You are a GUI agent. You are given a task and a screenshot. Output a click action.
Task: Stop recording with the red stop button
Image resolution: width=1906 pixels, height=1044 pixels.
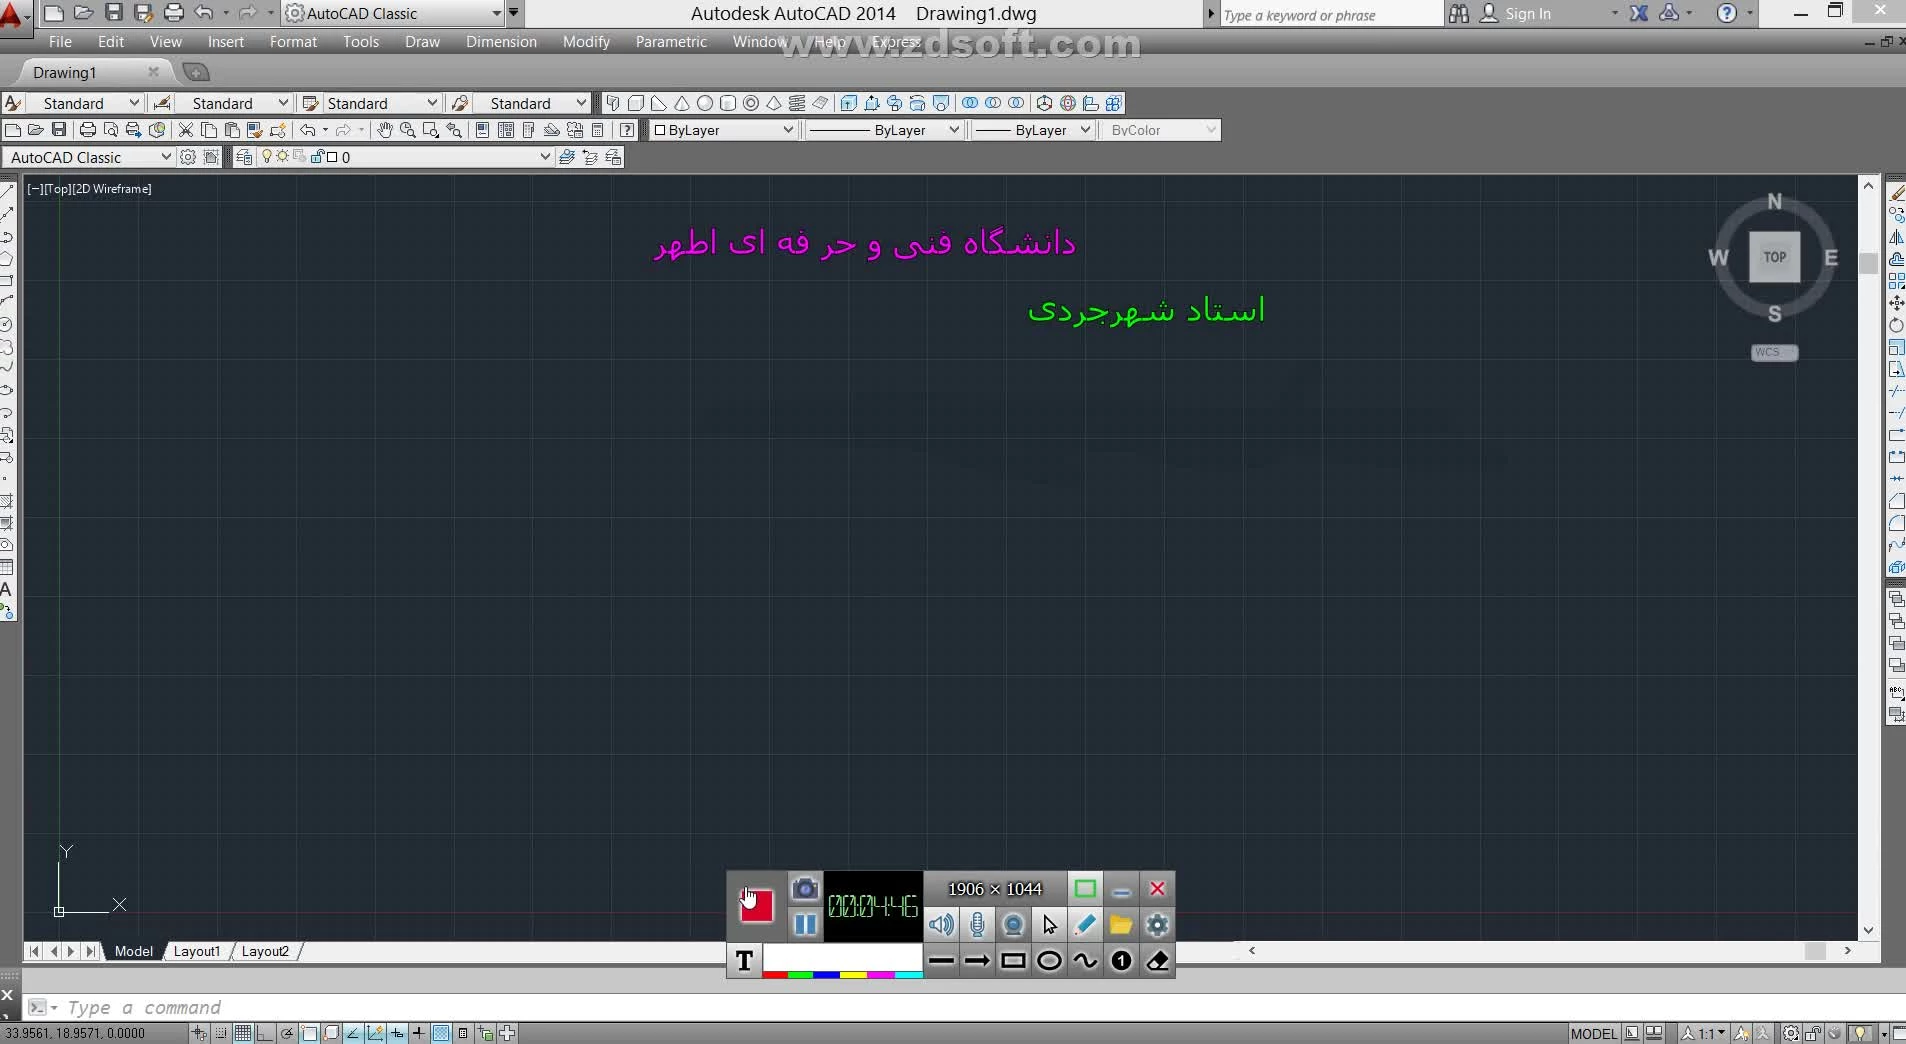coord(757,906)
